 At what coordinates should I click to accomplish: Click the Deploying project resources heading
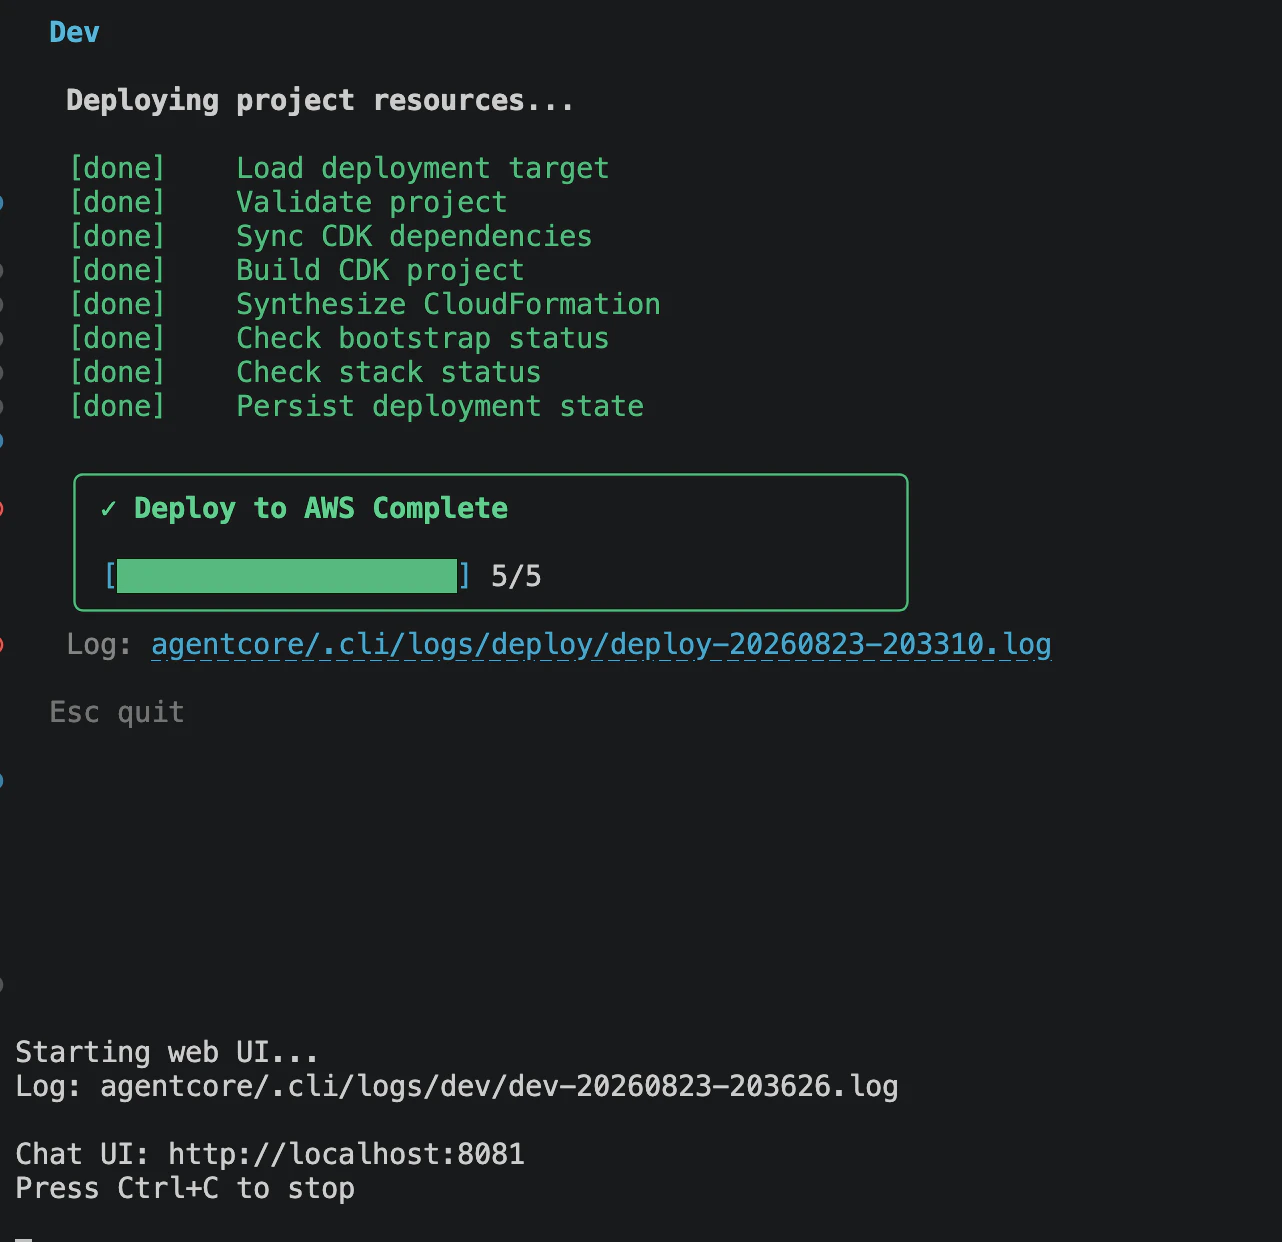[x=320, y=101]
